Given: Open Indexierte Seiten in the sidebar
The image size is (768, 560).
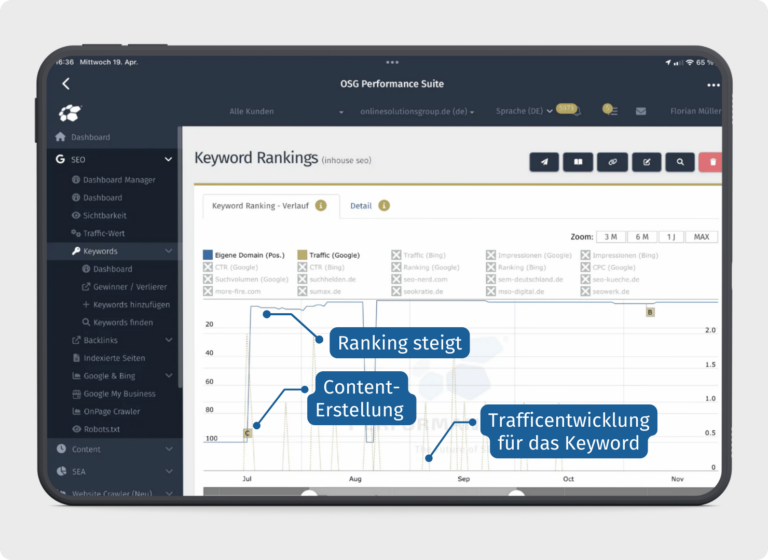Looking at the screenshot, I should click(109, 358).
